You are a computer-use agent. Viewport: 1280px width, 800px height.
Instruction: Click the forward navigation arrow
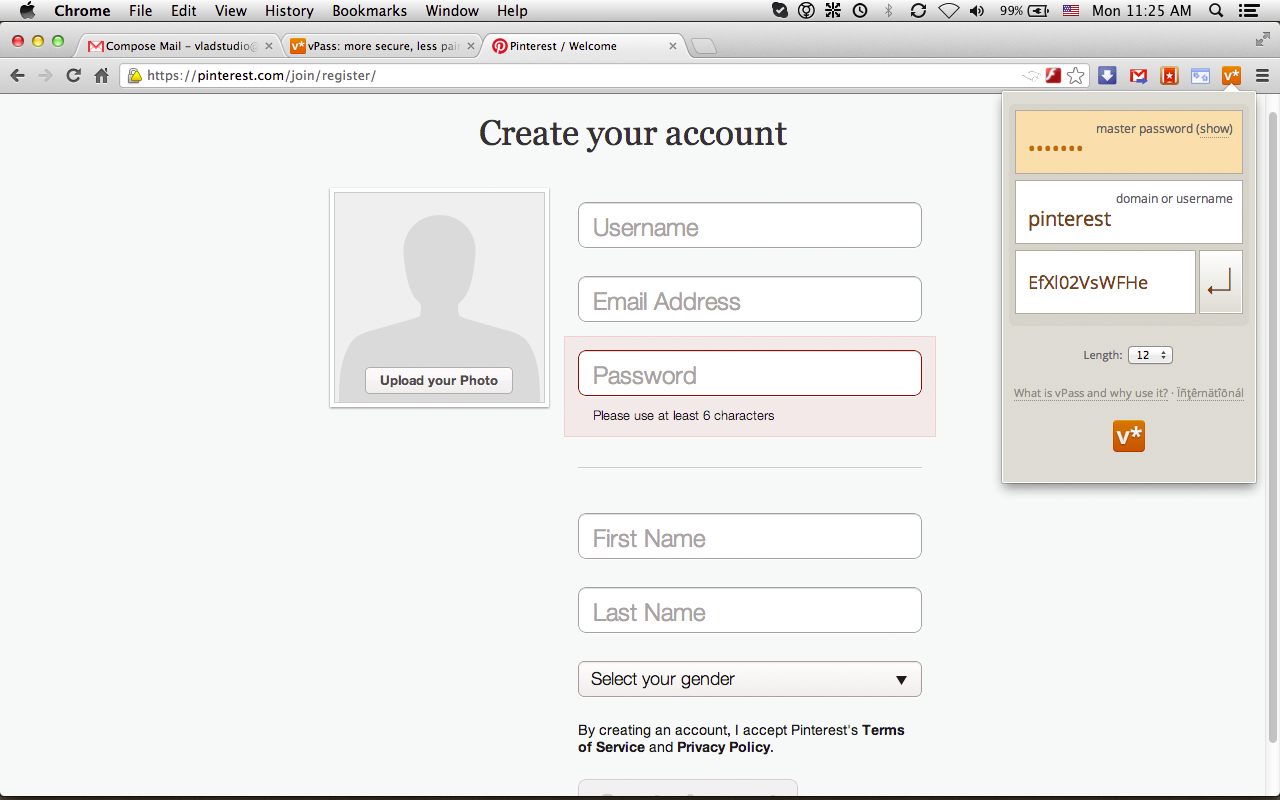45,75
